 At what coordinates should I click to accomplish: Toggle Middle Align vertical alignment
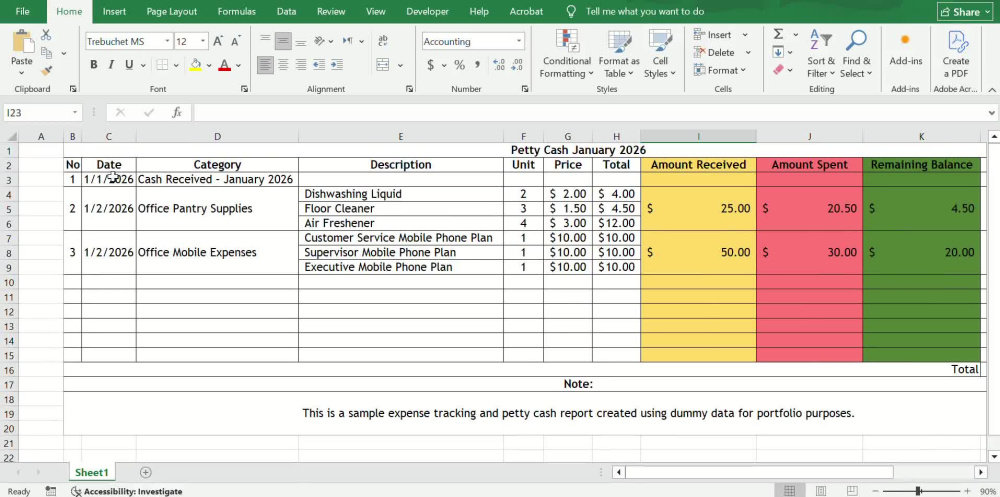click(284, 41)
